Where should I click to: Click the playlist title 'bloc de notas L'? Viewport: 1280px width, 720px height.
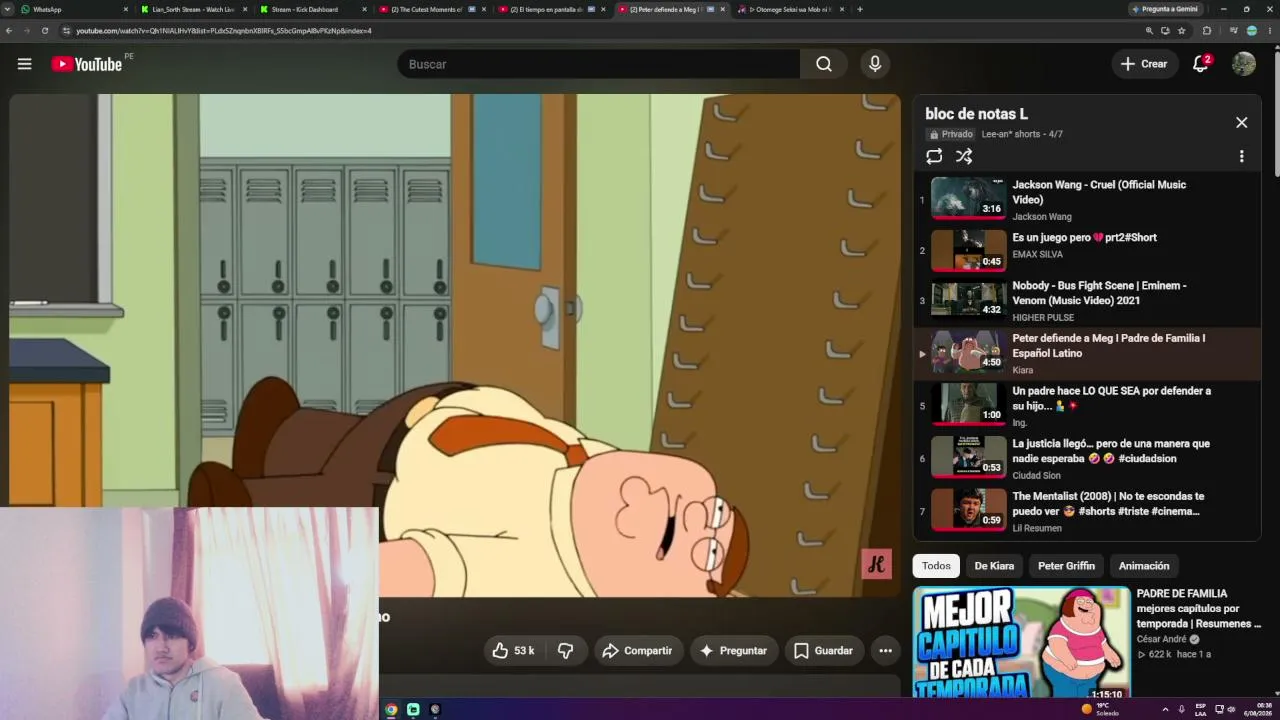[x=976, y=114]
